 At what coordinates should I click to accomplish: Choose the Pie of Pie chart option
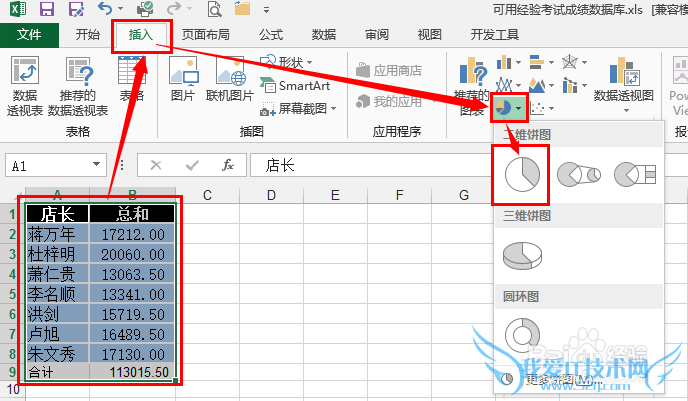click(x=578, y=175)
